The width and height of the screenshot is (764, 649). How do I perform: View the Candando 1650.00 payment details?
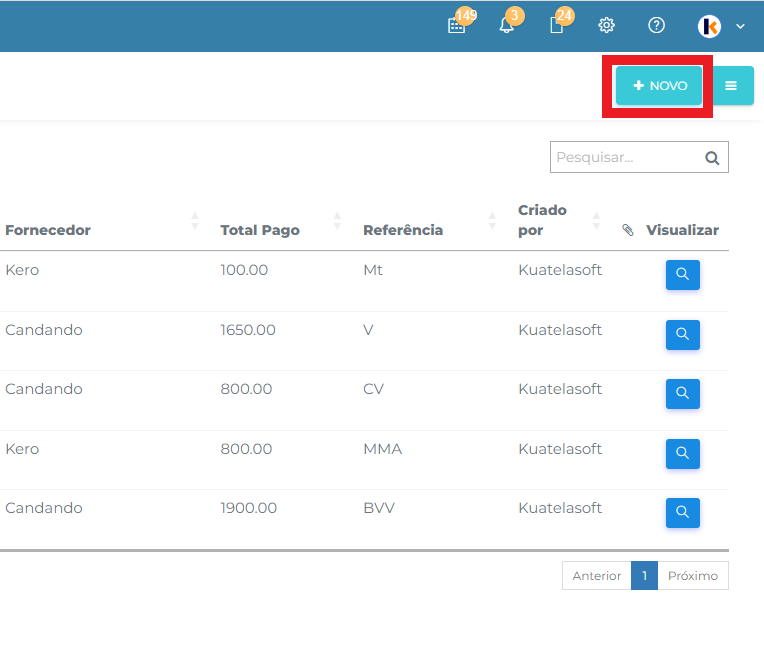point(683,335)
